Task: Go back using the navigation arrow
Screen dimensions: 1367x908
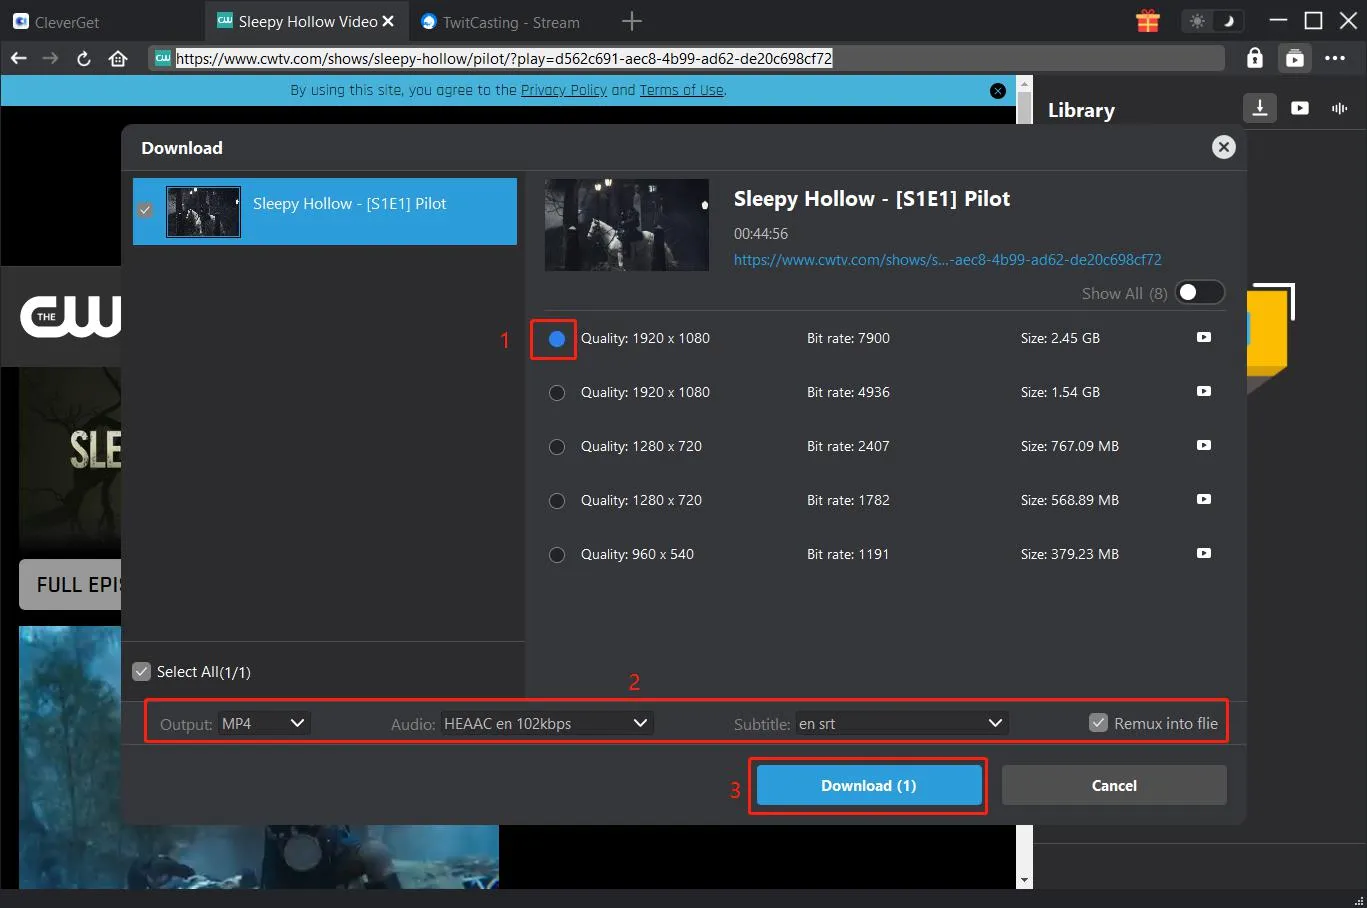Action: (x=18, y=58)
